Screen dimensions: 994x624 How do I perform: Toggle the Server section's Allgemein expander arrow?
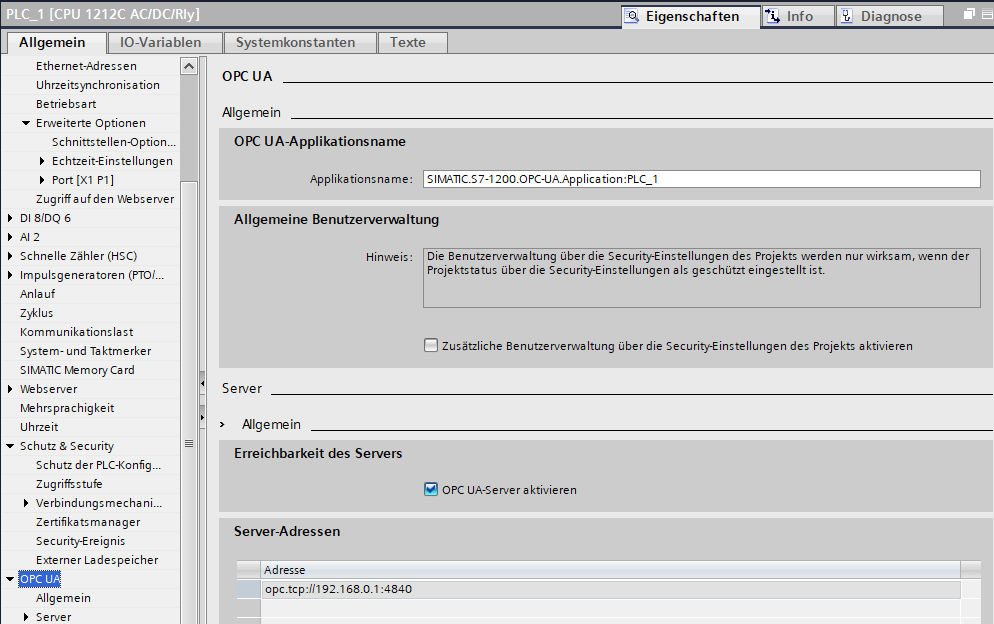223,424
